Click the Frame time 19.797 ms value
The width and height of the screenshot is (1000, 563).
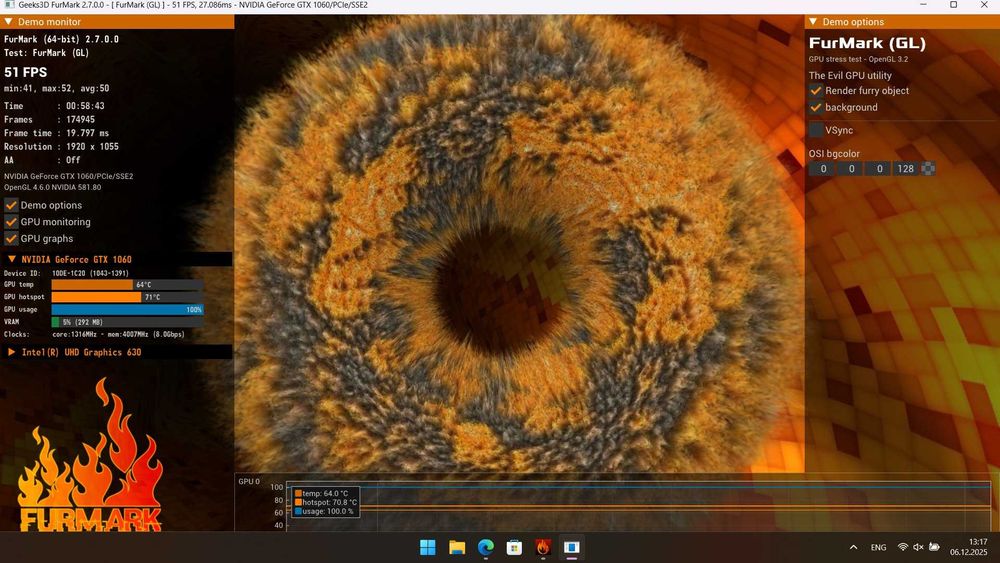[87, 133]
